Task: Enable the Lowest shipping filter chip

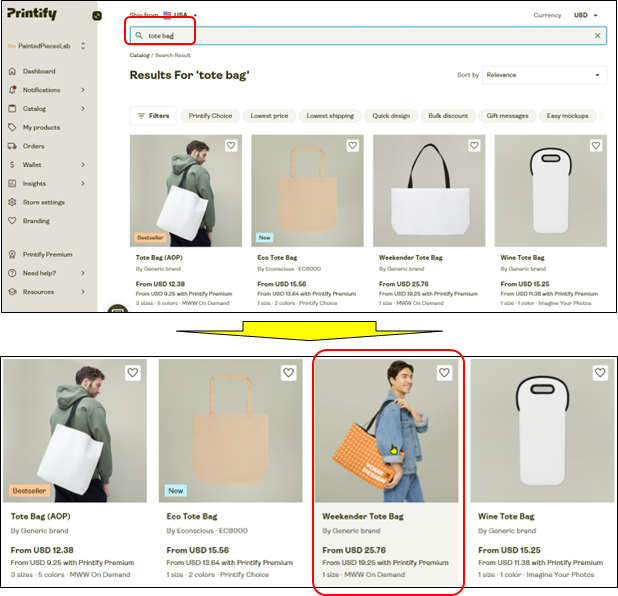Action: click(x=330, y=116)
